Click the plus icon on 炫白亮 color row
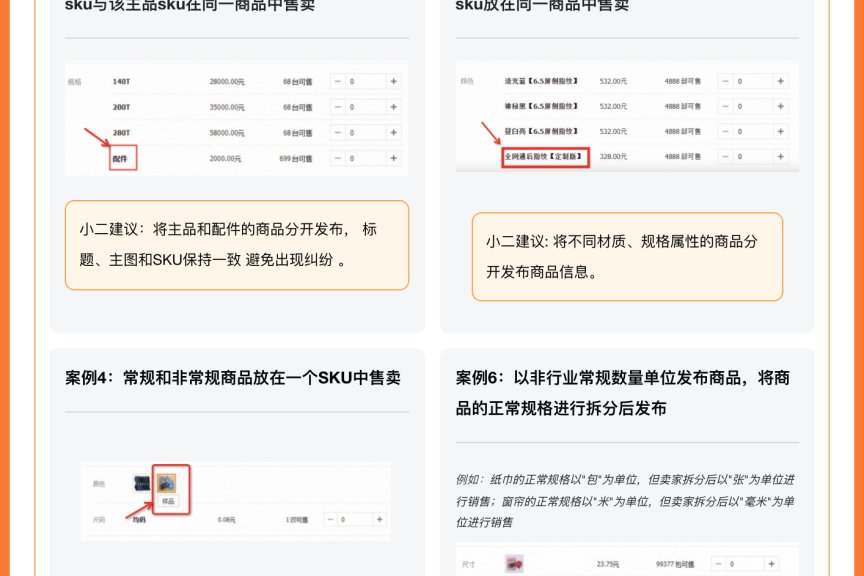Screen dimensions: 864x576 pos(782,131)
